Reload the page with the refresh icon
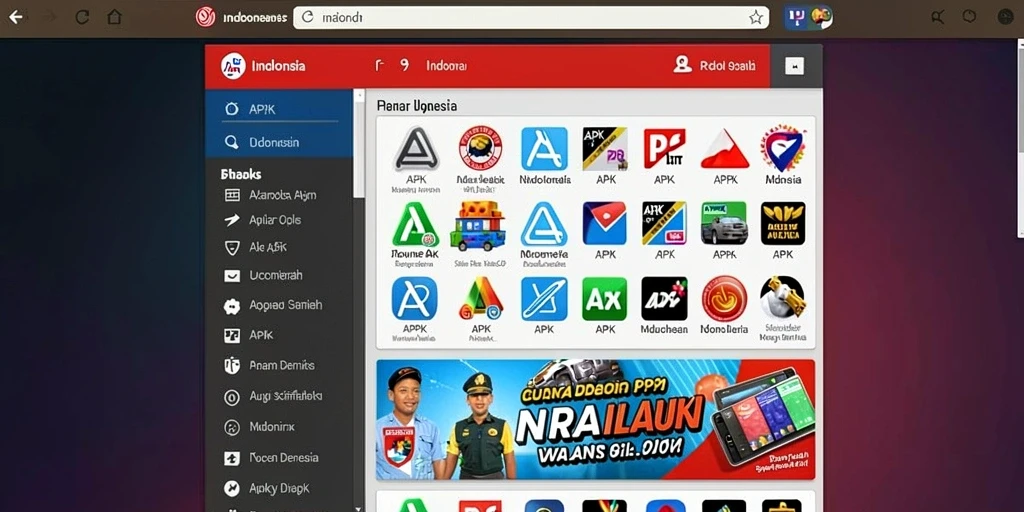Screen dimensions: 1024x512 [82, 18]
